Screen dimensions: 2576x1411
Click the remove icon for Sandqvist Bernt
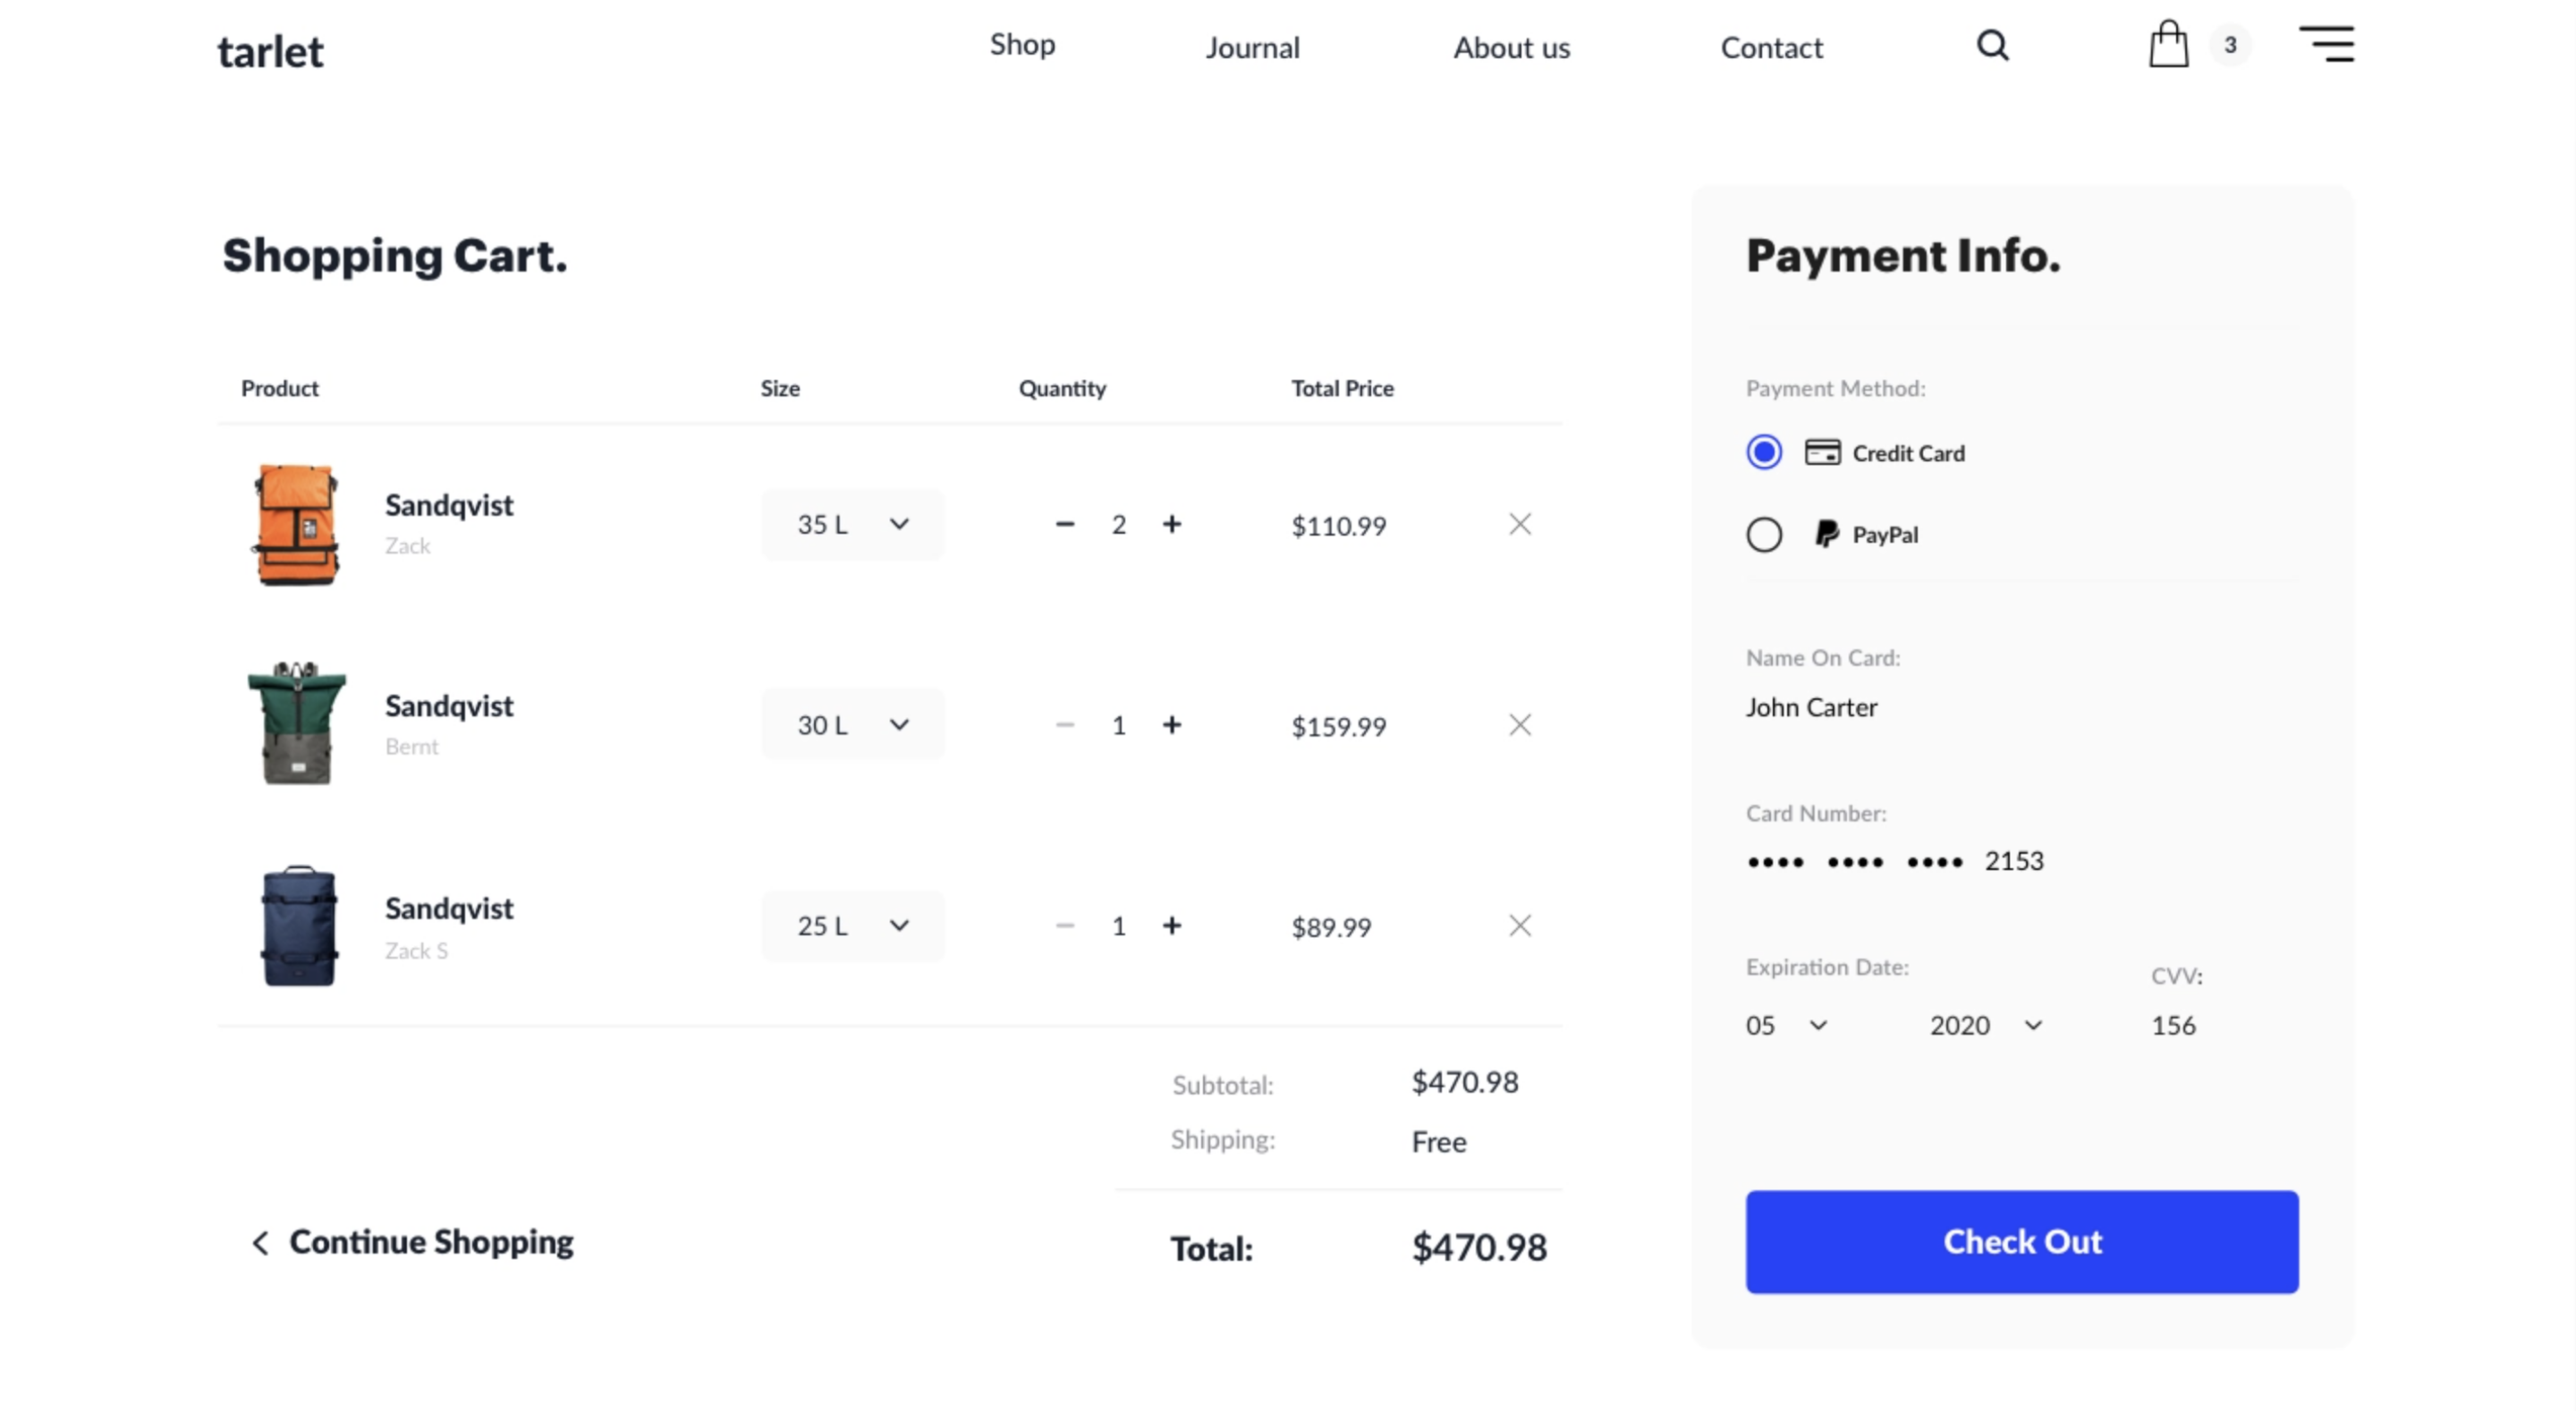tap(1518, 724)
